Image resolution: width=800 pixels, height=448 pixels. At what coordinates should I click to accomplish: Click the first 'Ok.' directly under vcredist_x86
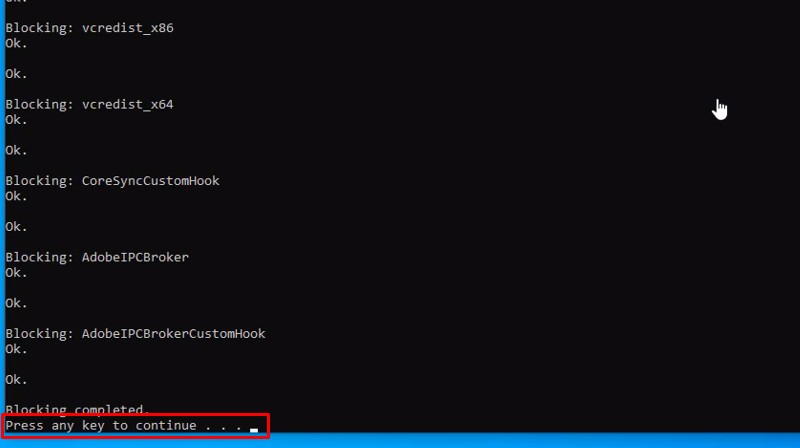coord(16,43)
